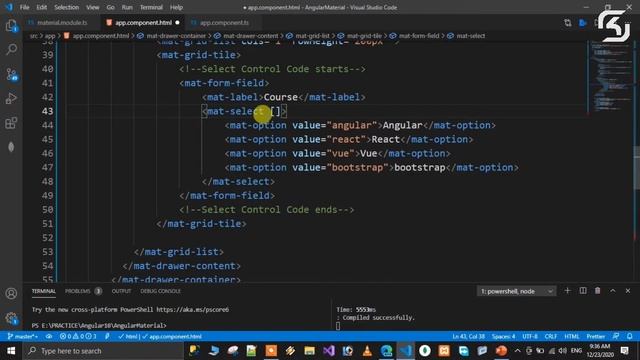
Task: Show hidden system tray icons chevron
Action: click(518, 351)
